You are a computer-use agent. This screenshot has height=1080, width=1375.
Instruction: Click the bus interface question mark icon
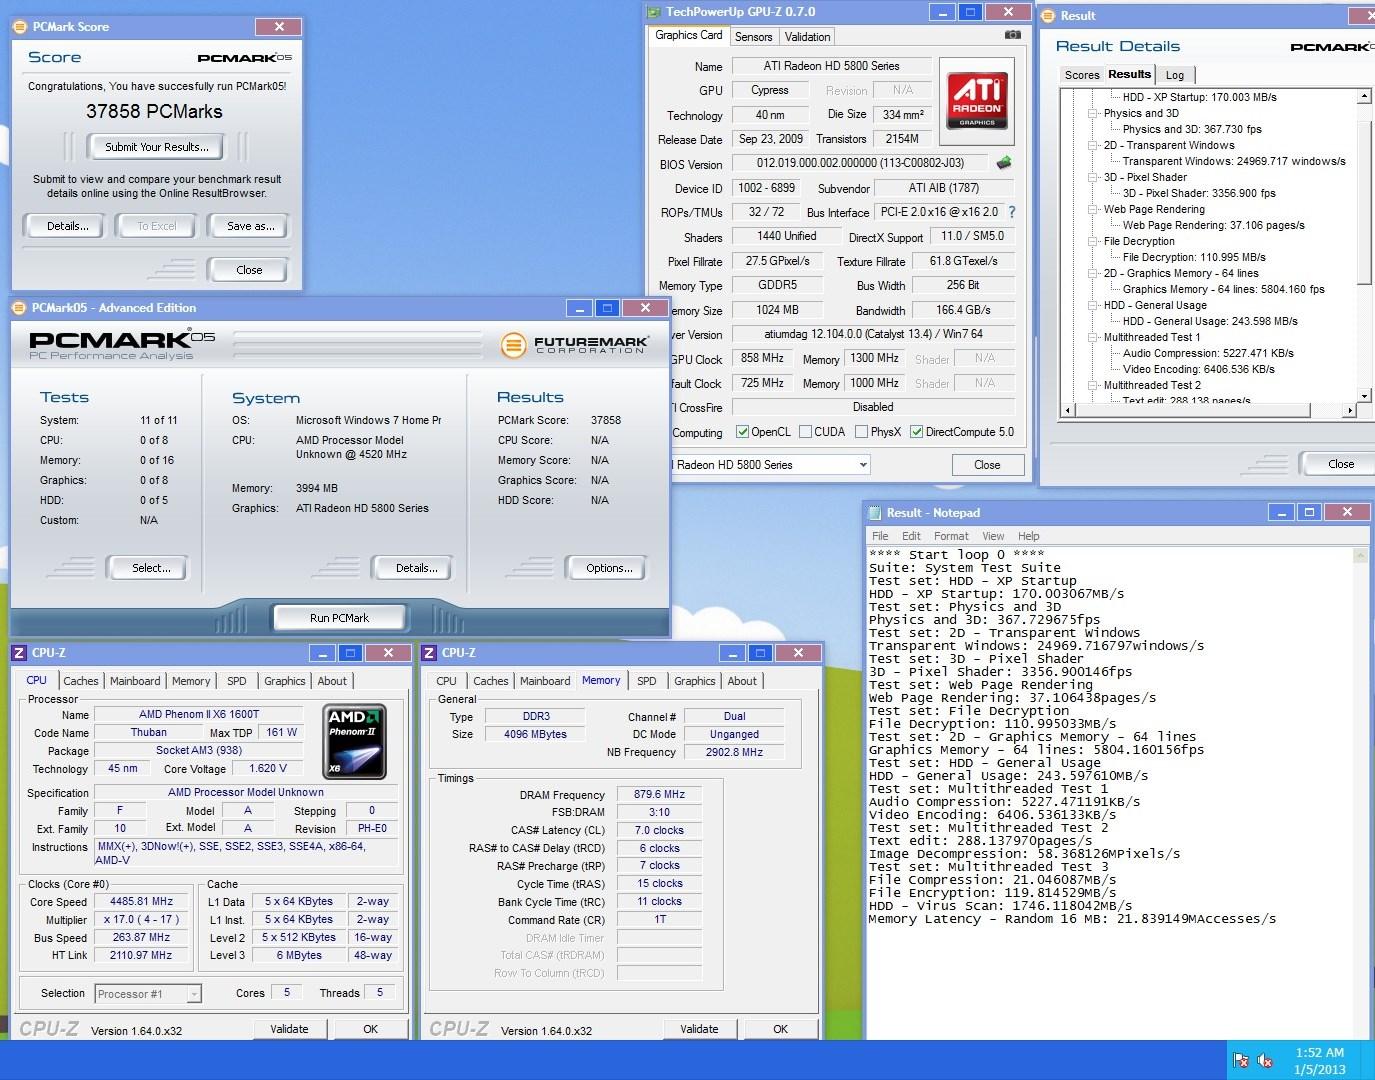click(x=1012, y=212)
